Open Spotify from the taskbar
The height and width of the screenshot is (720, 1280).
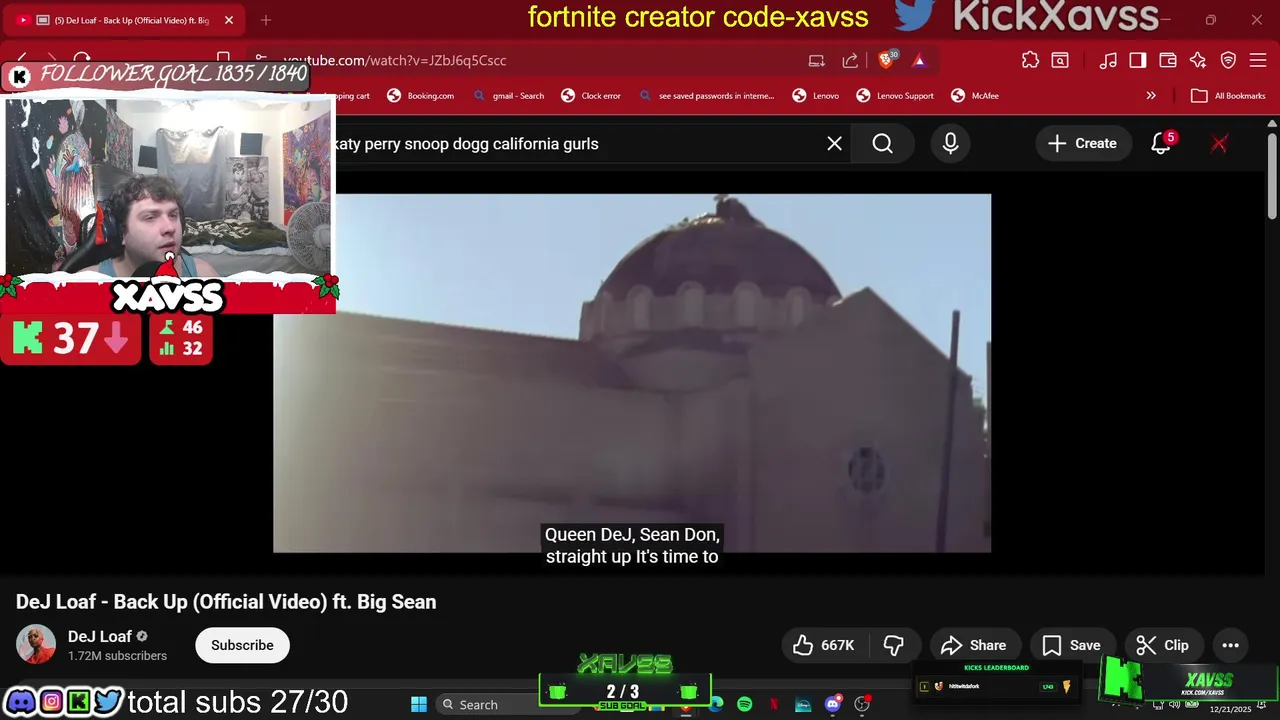tap(745, 705)
